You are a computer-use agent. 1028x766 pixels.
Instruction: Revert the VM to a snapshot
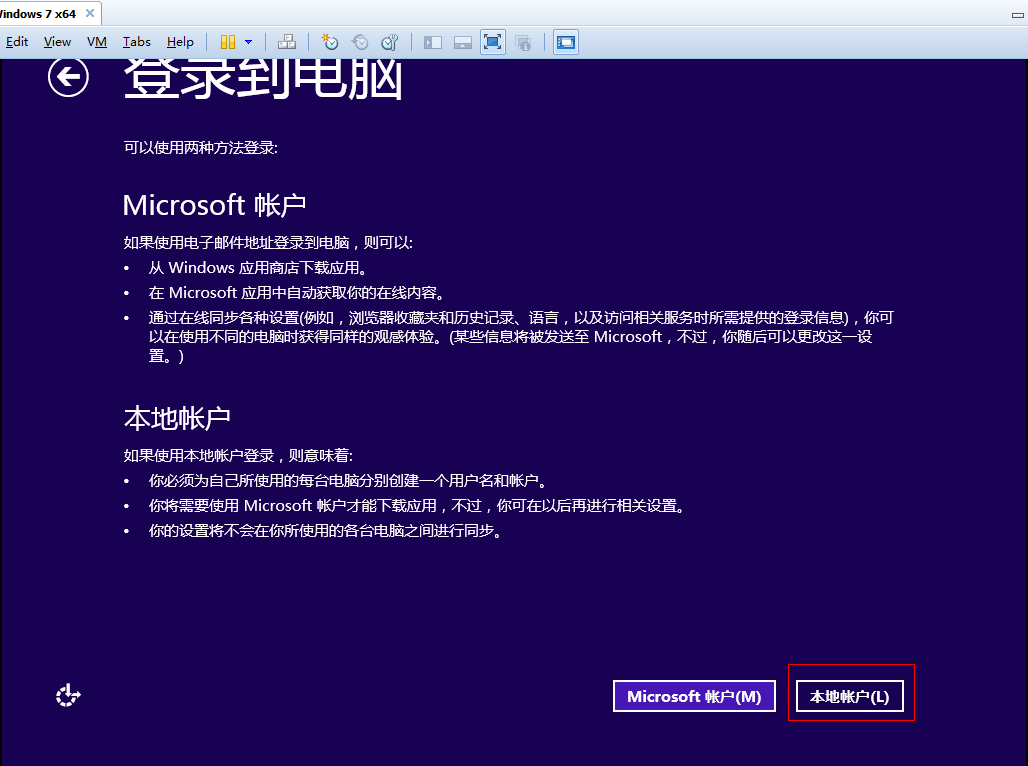[360, 42]
